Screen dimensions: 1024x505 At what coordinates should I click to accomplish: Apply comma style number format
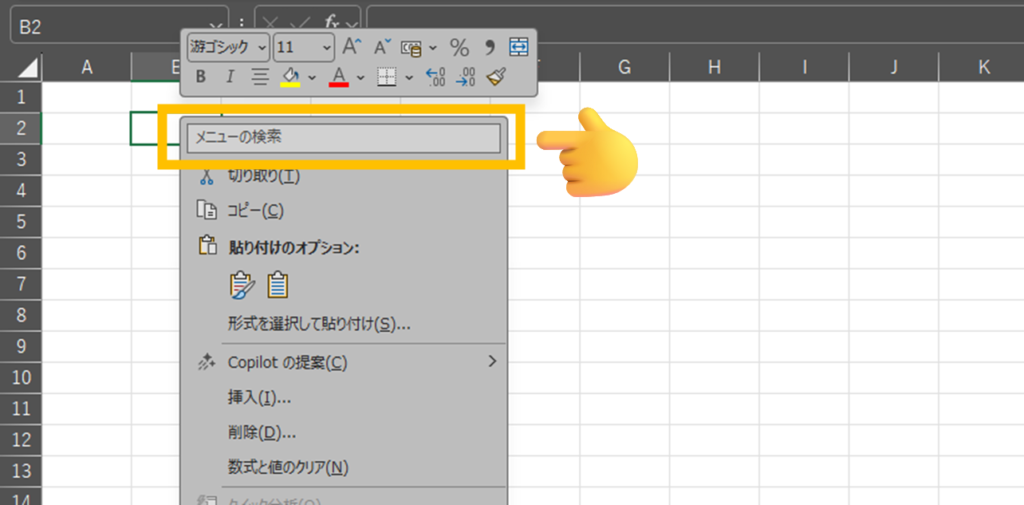490,47
